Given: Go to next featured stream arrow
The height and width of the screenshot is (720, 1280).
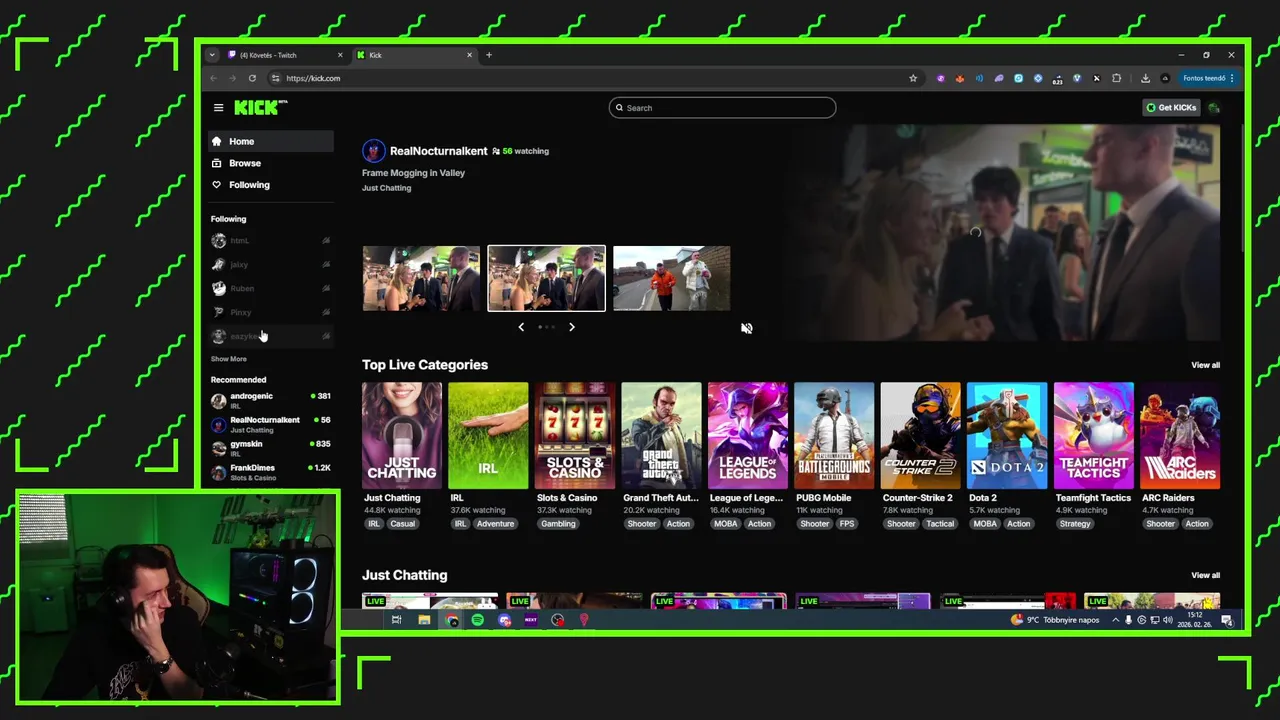Looking at the screenshot, I should click(572, 327).
